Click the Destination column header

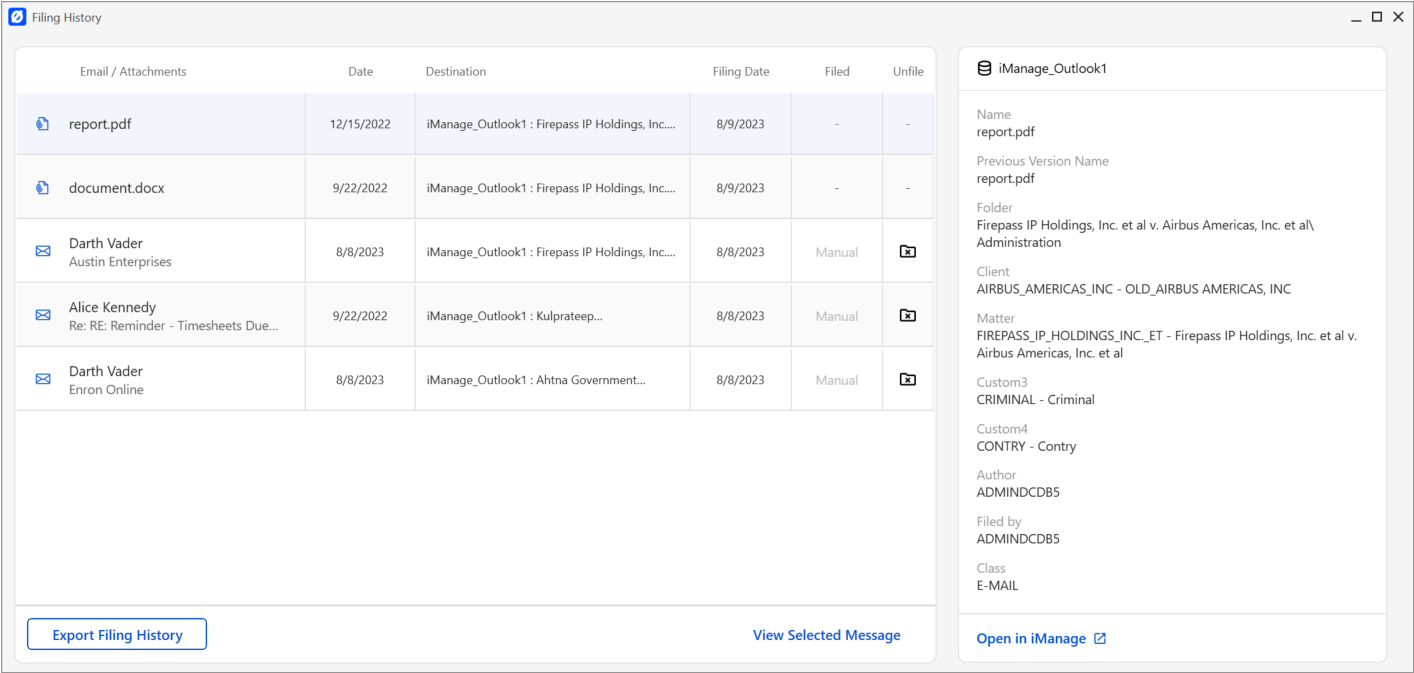pyautogui.click(x=455, y=71)
